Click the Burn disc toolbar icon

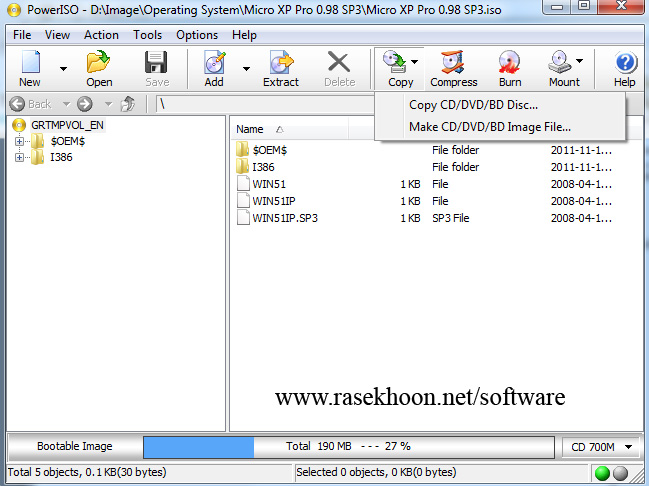tap(509, 62)
